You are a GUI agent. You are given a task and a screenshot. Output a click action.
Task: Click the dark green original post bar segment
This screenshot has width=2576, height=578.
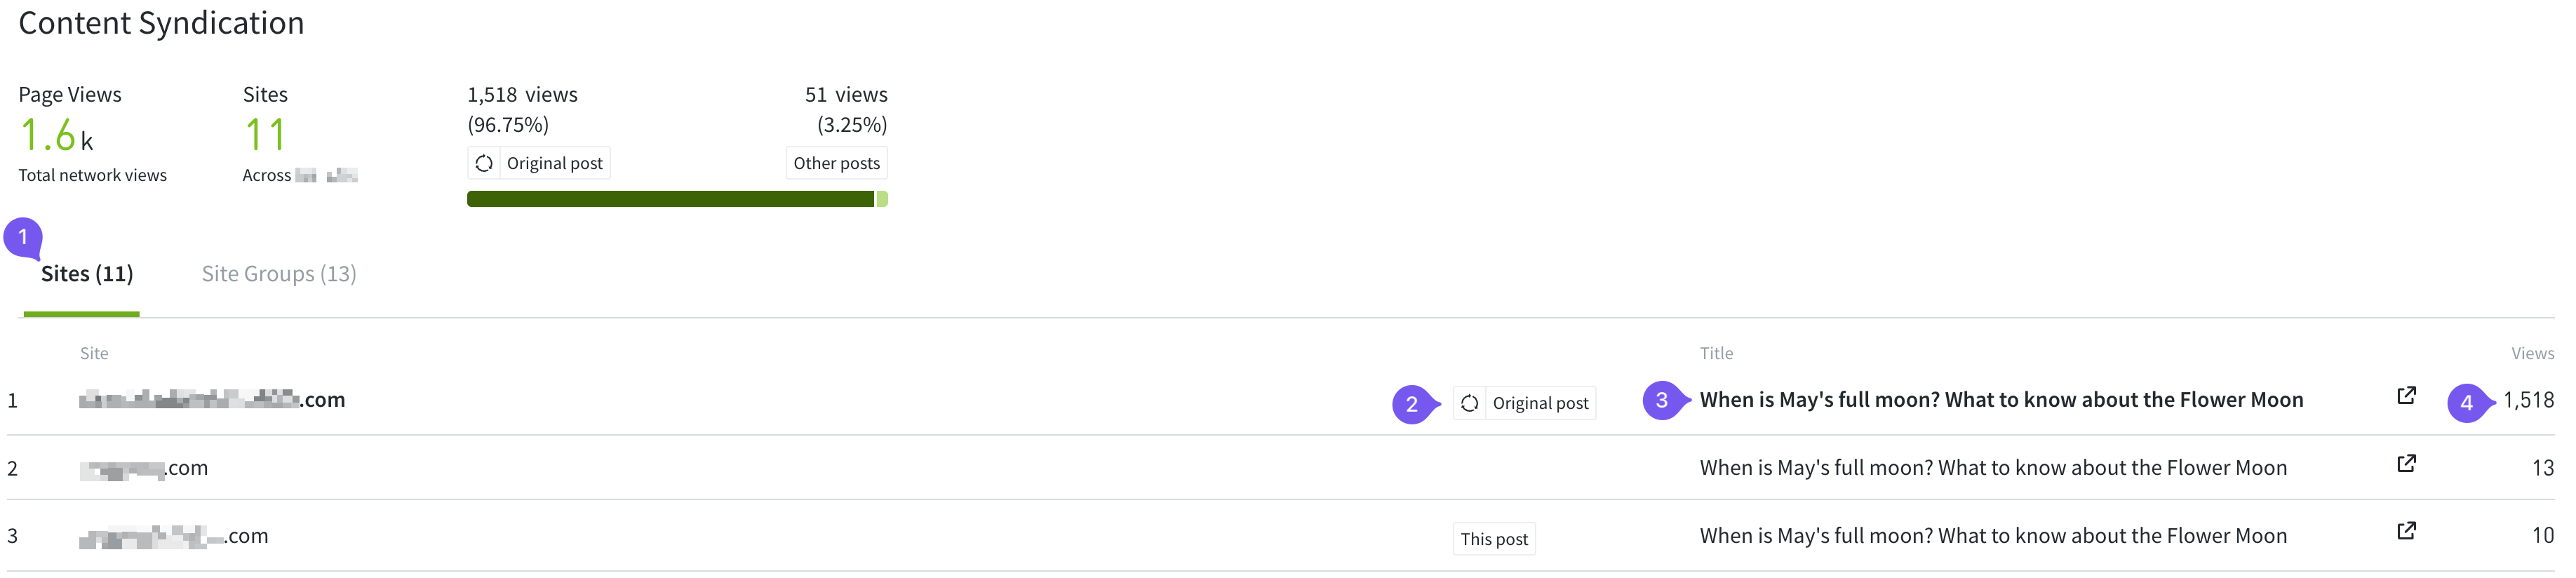(670, 199)
